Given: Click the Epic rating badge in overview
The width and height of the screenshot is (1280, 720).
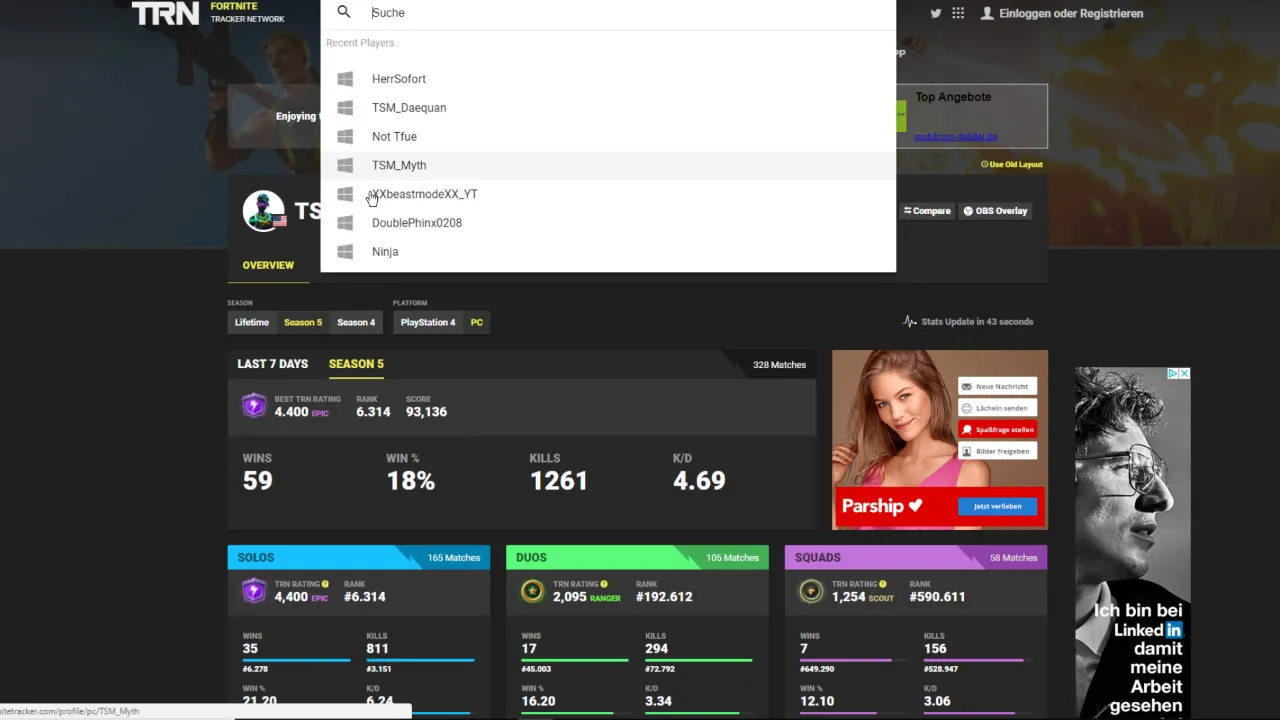Looking at the screenshot, I should tap(254, 405).
